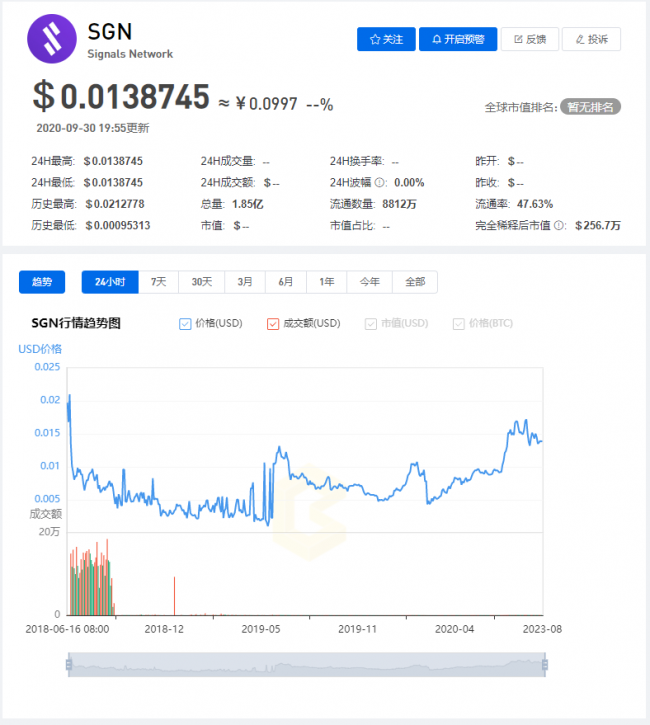Enable the 市值(USD) checkbox

coord(371,324)
